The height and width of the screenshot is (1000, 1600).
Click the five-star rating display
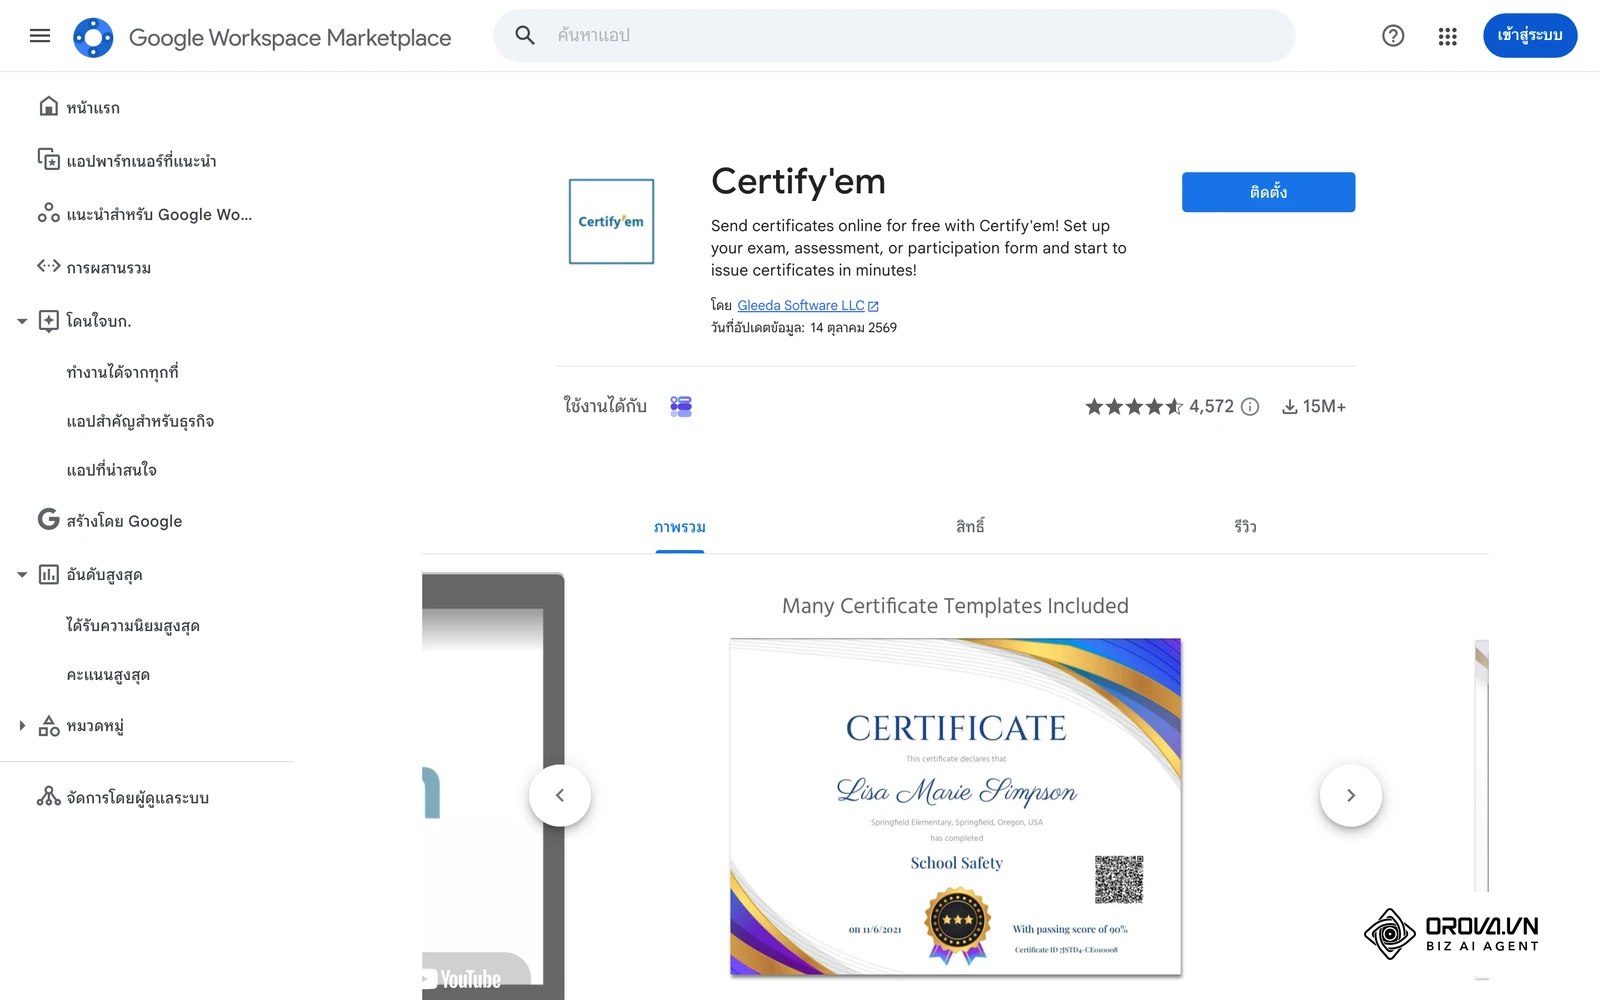coord(1134,406)
